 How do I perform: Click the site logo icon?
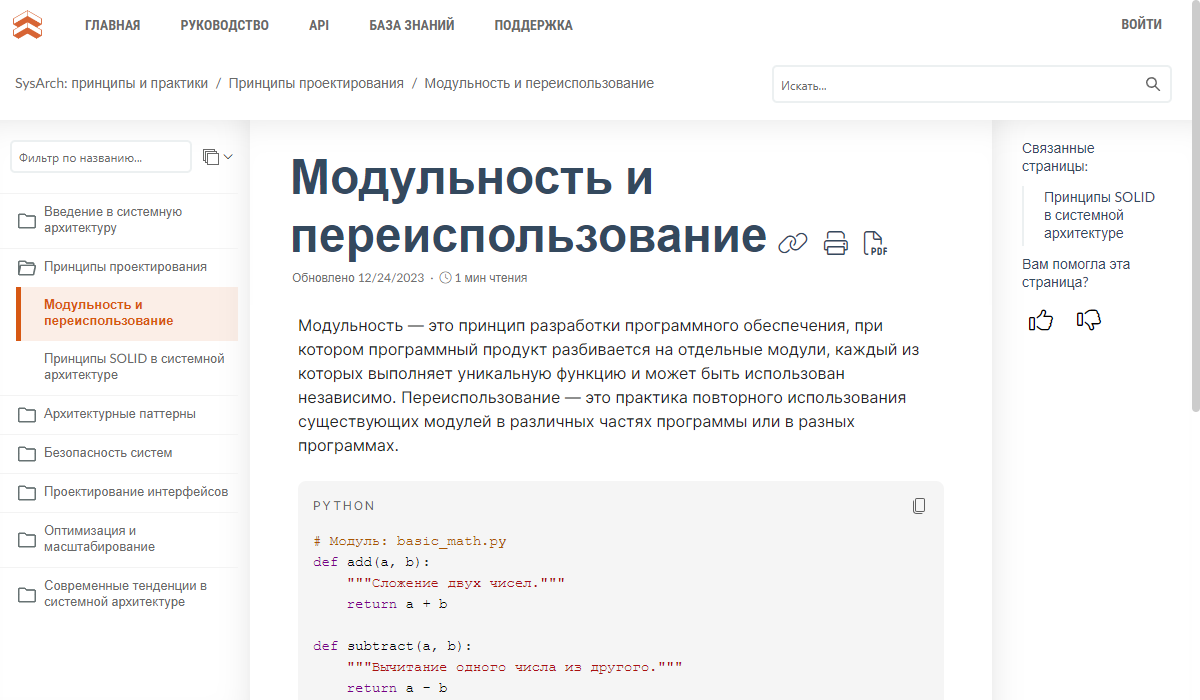point(28,25)
